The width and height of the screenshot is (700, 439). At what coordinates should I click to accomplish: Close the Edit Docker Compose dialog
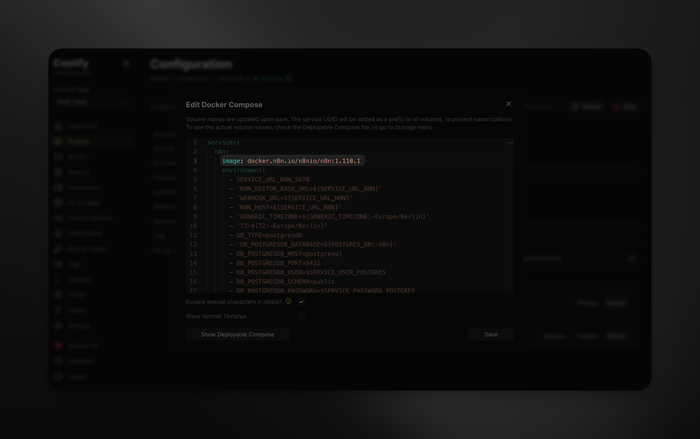508,104
